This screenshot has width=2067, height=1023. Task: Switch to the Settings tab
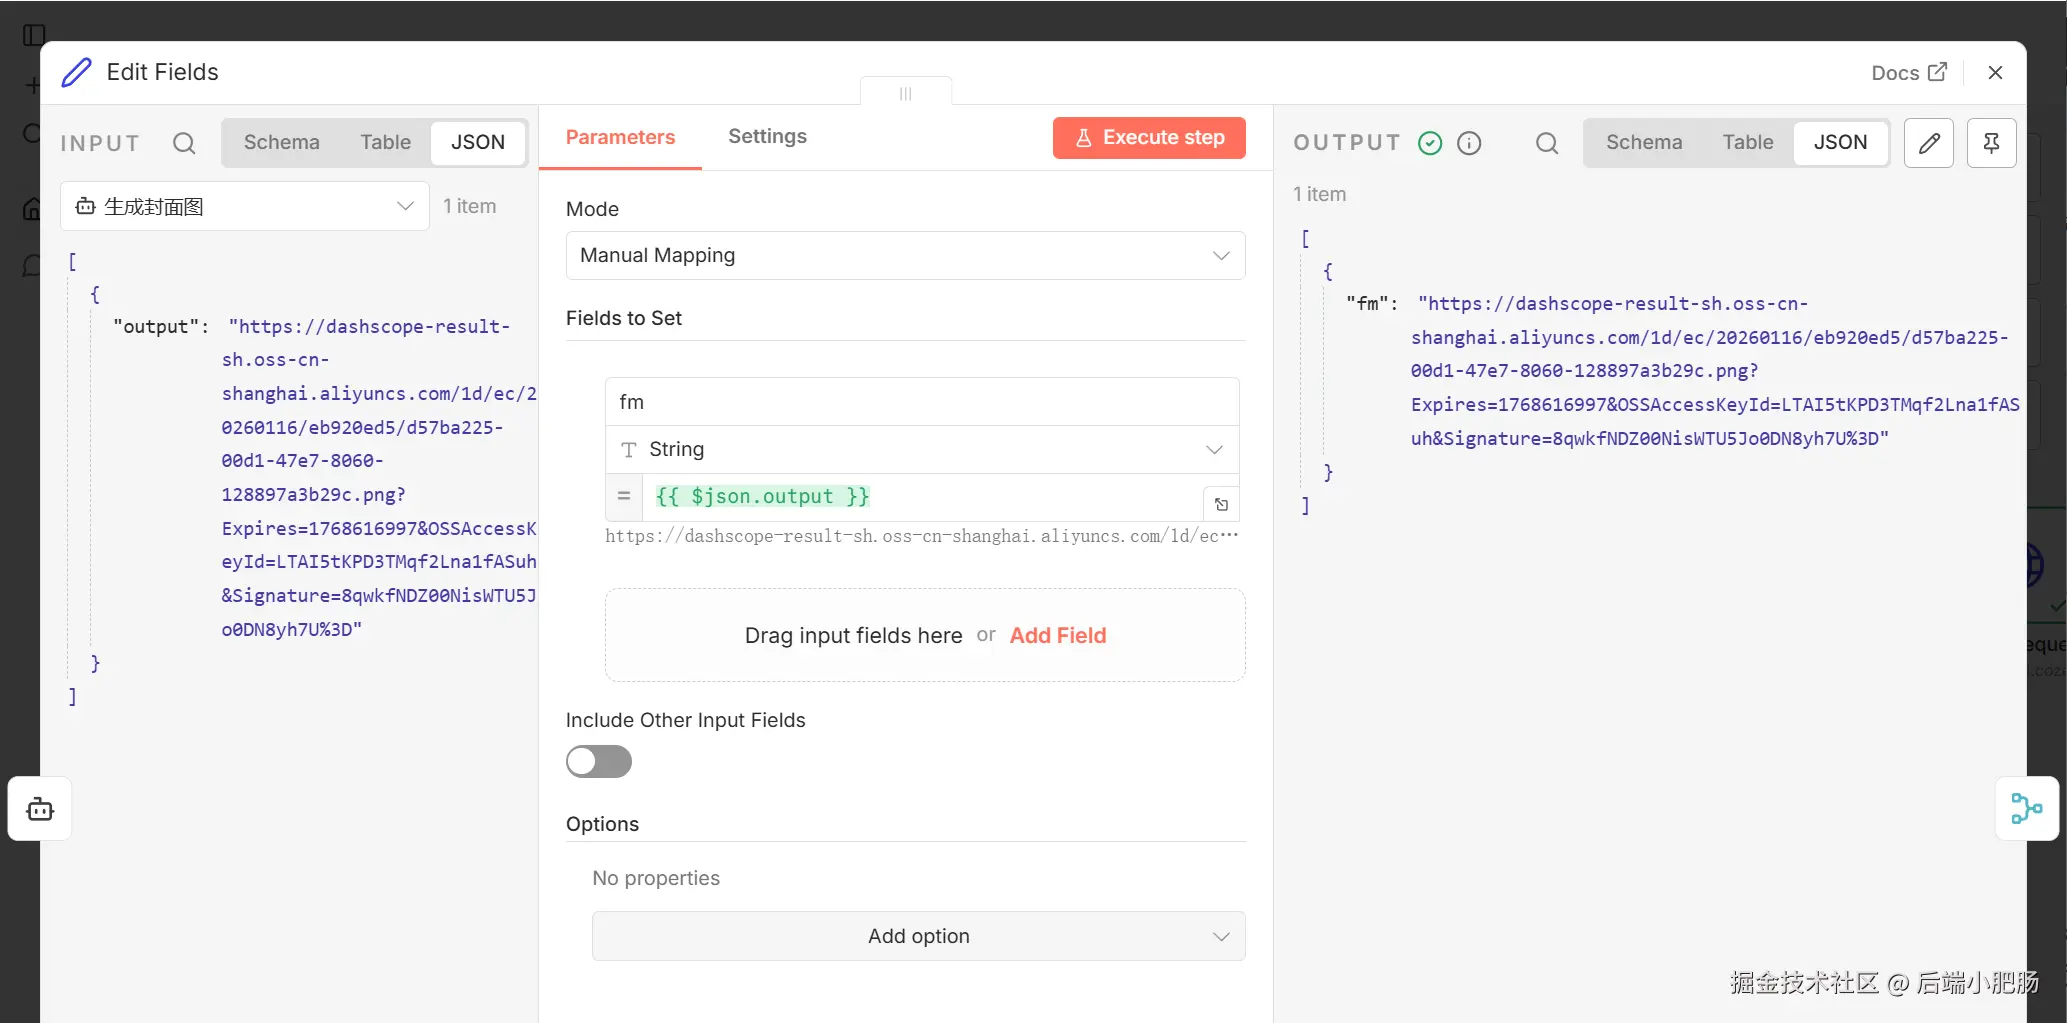point(767,136)
